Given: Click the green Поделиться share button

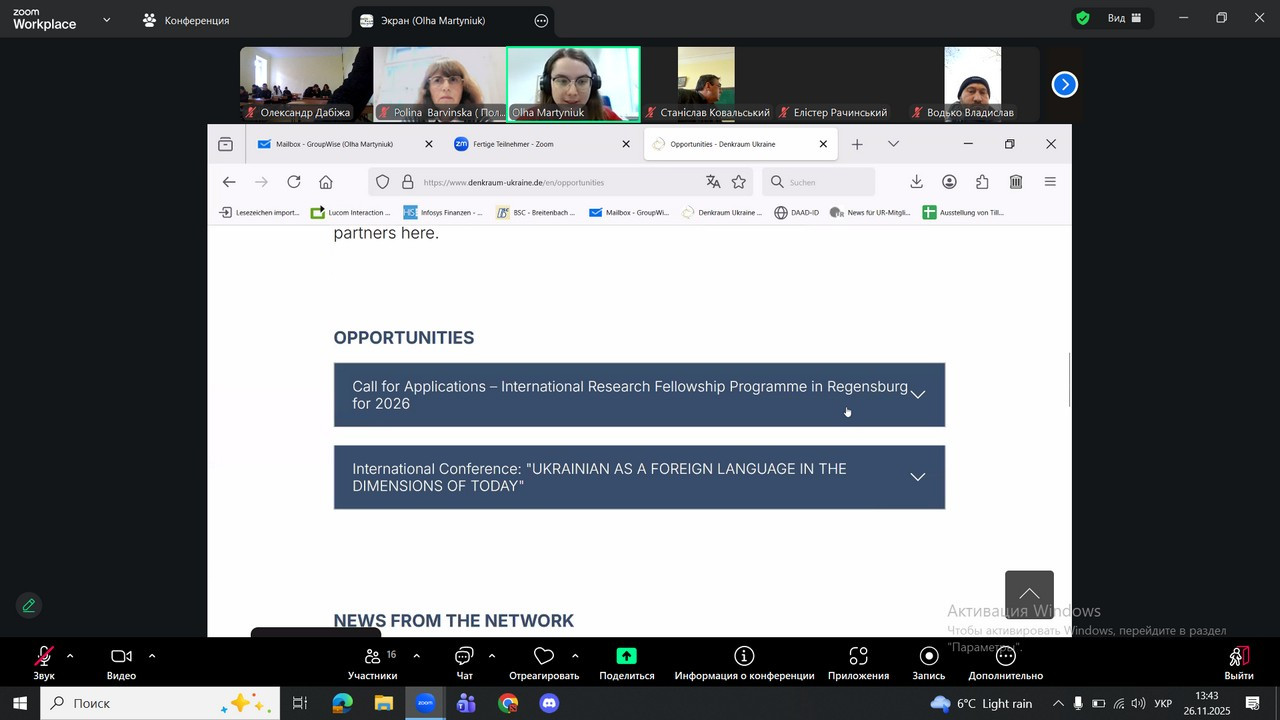Looking at the screenshot, I should pos(627,662).
